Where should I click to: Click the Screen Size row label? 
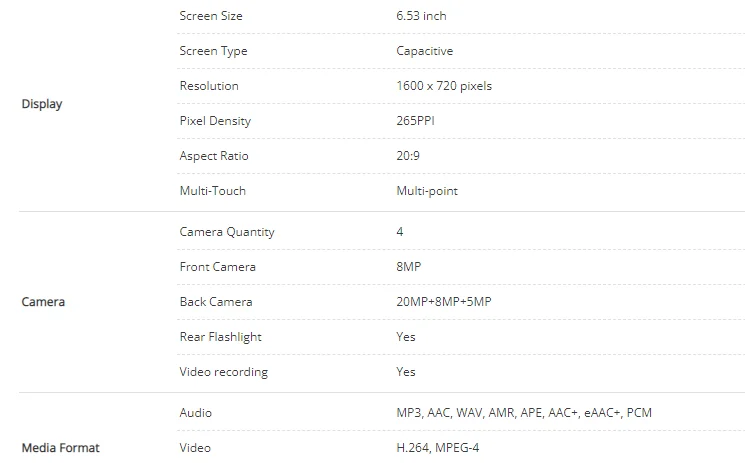click(x=210, y=16)
